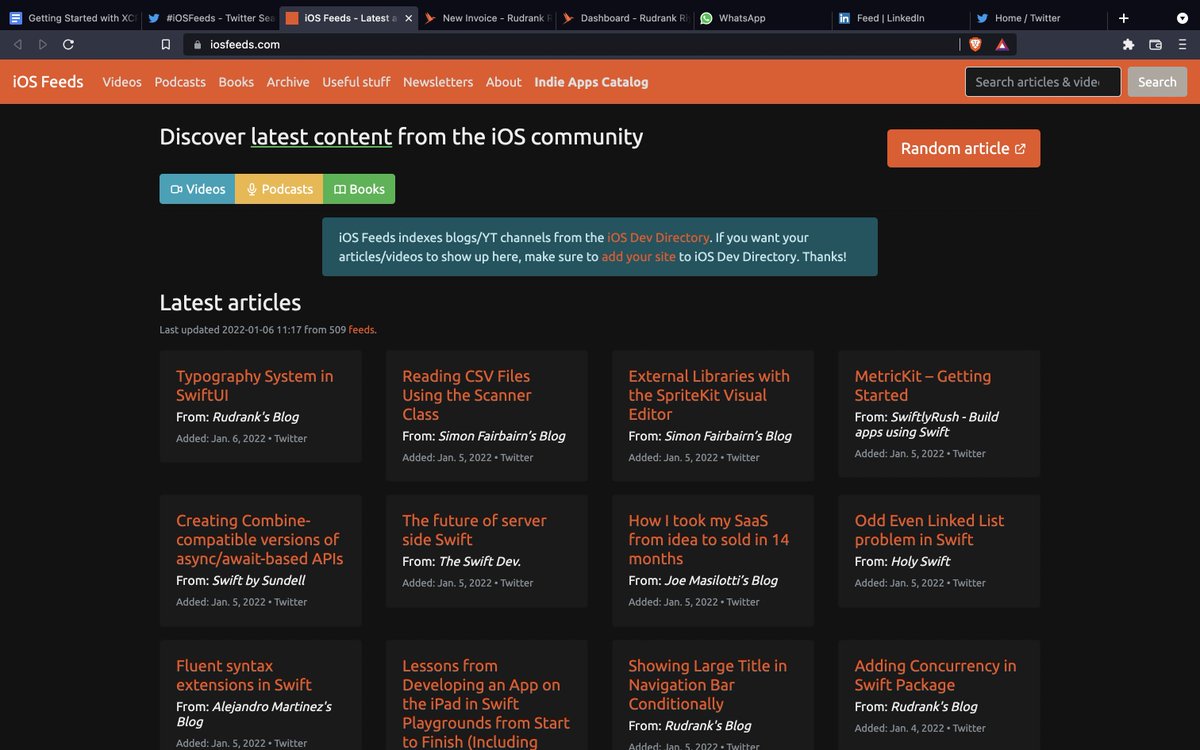Switch to Home / Twitter tab

click(x=1037, y=18)
